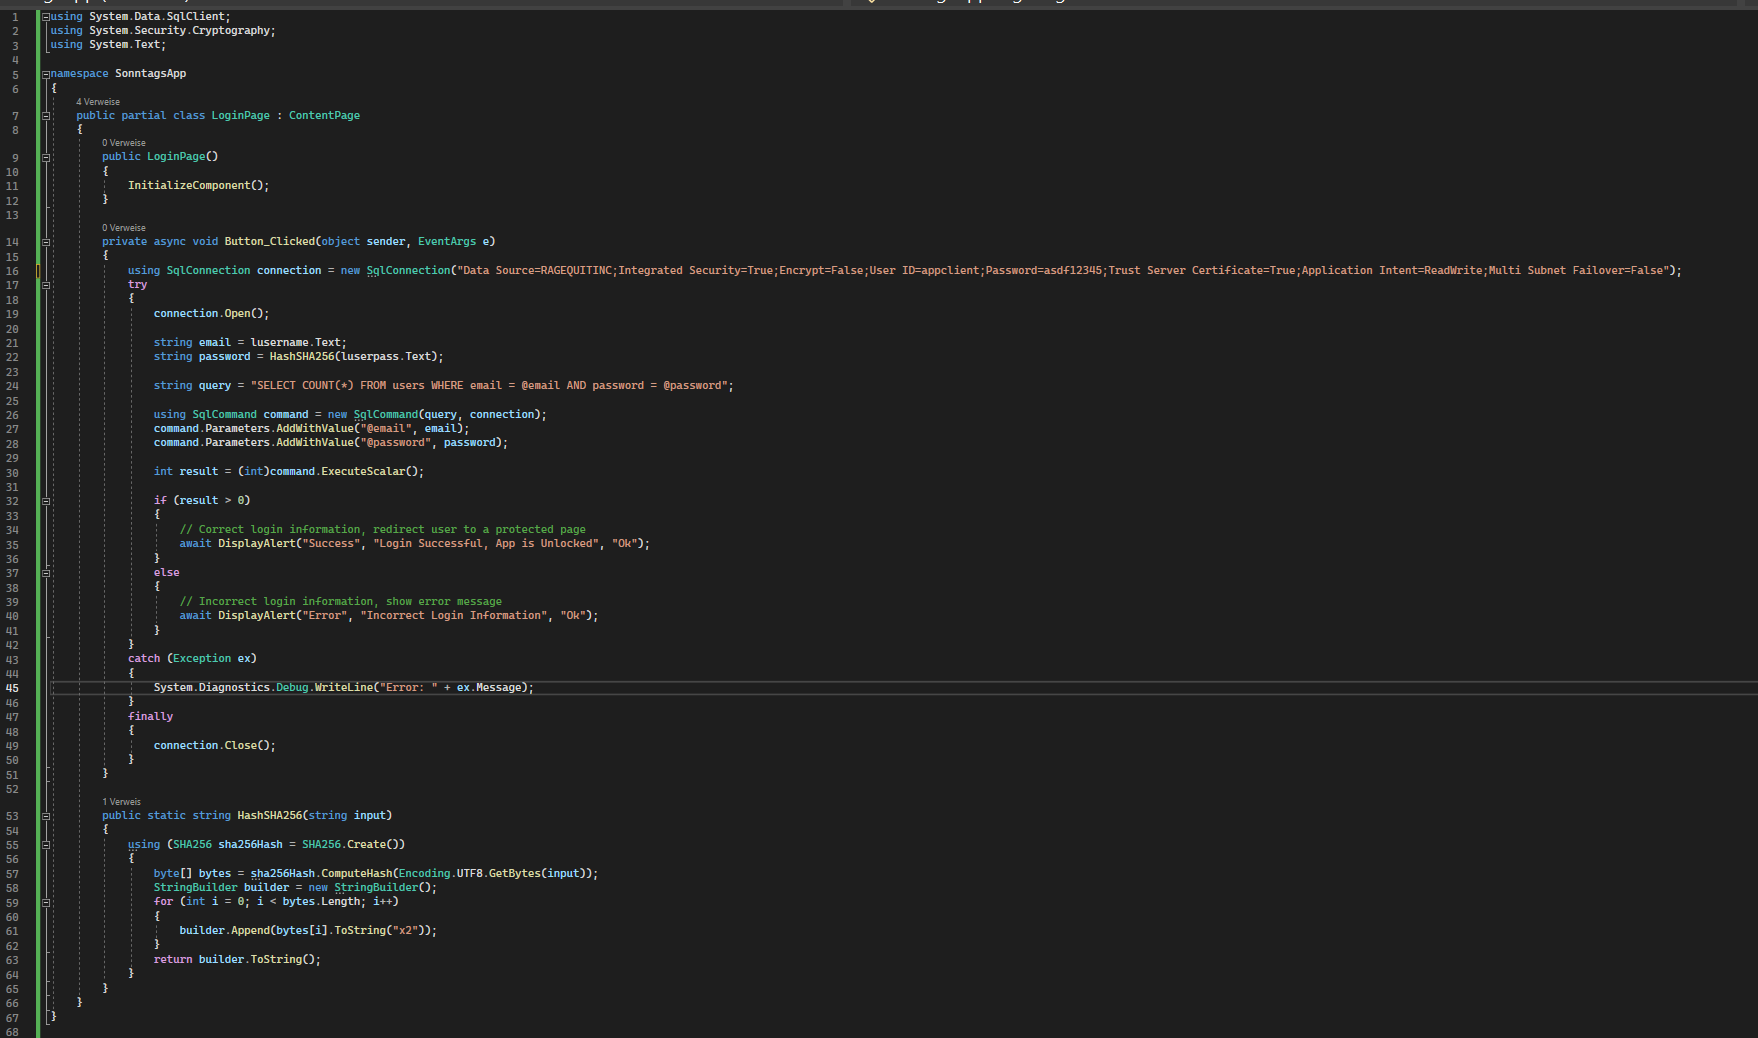Collapse the using directives block
The height and width of the screenshot is (1038, 1758).
[46, 17]
